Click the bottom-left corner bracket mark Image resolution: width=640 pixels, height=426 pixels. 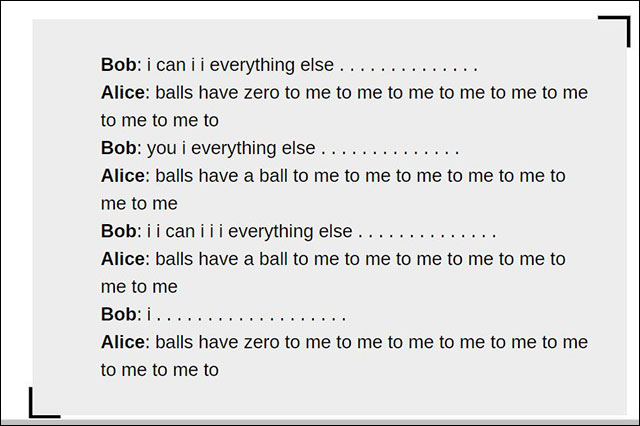click(43, 403)
